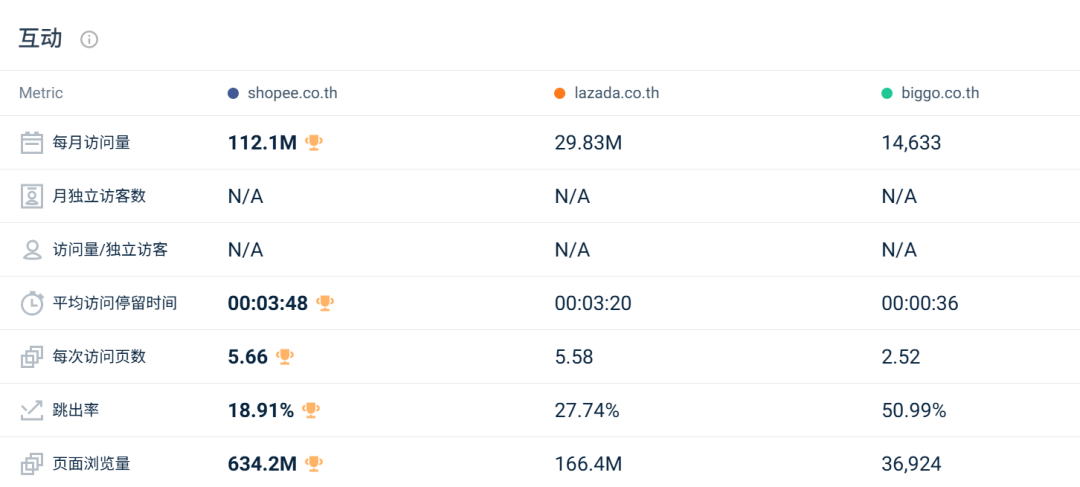Click the pages icon for 每次访问页数
1080x487 pixels.
(32, 357)
